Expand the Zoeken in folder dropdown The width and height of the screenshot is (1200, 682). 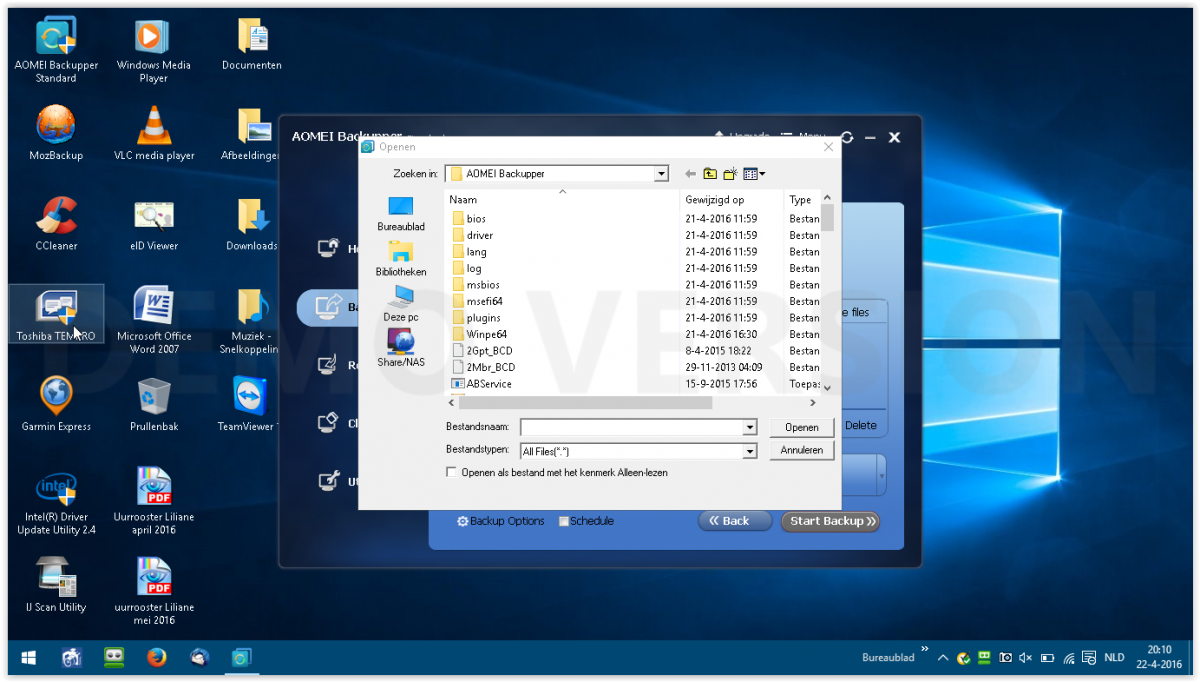click(x=661, y=174)
